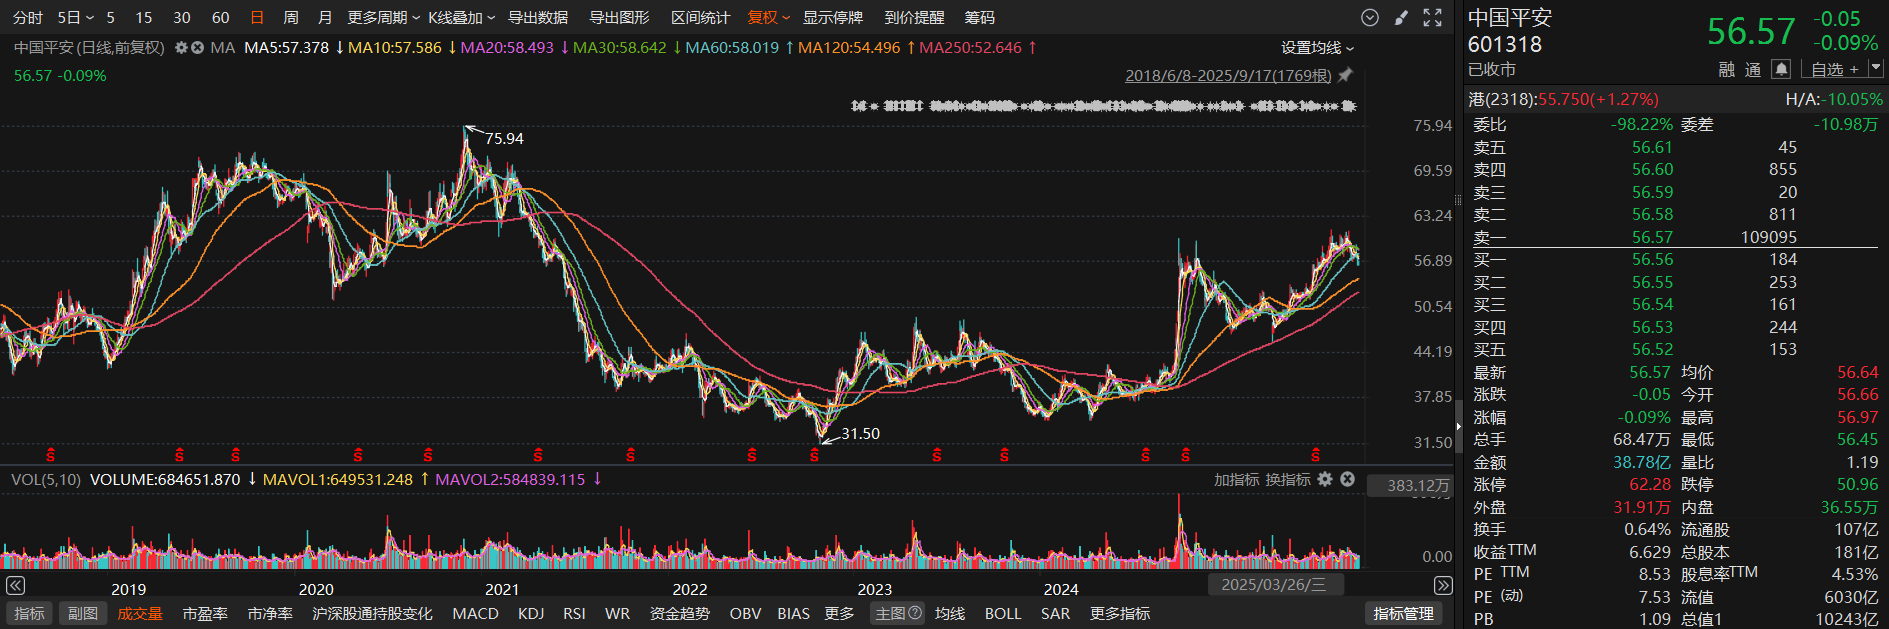Select 沪深股通持股变化 indicator
Image resolution: width=1889 pixels, height=629 pixels.
[372, 613]
